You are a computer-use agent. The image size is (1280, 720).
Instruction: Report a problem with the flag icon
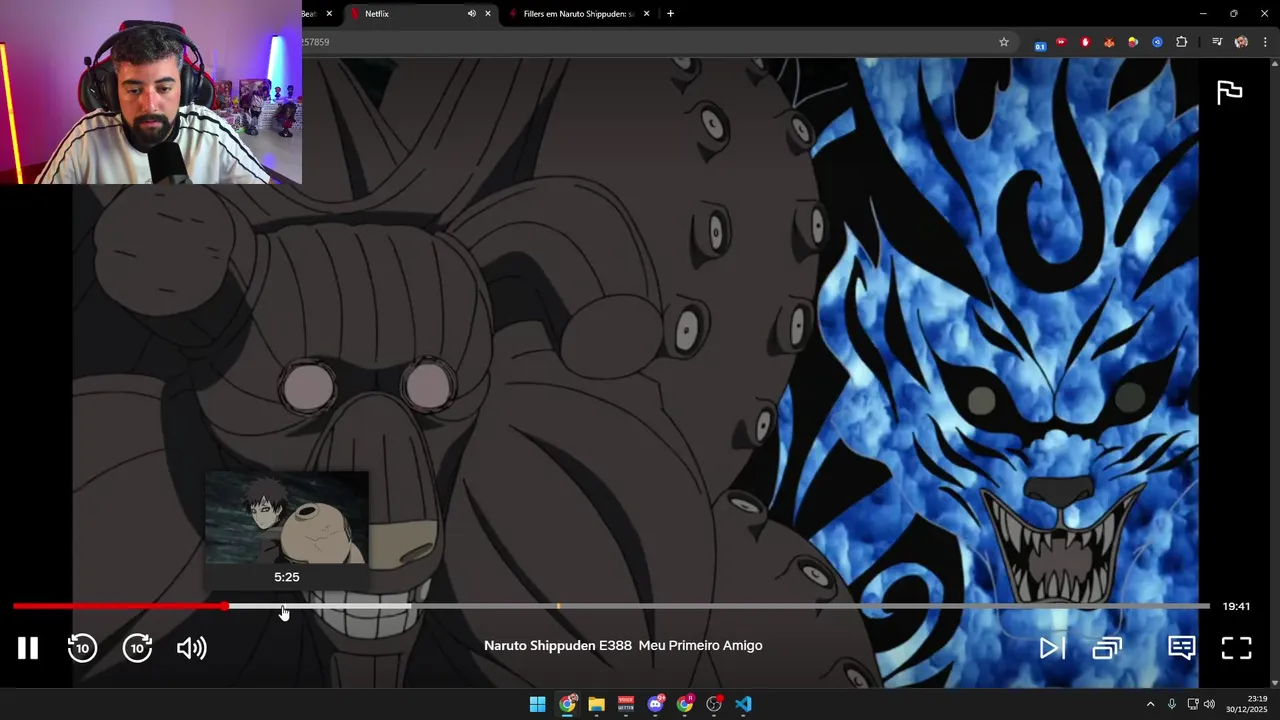click(1229, 92)
